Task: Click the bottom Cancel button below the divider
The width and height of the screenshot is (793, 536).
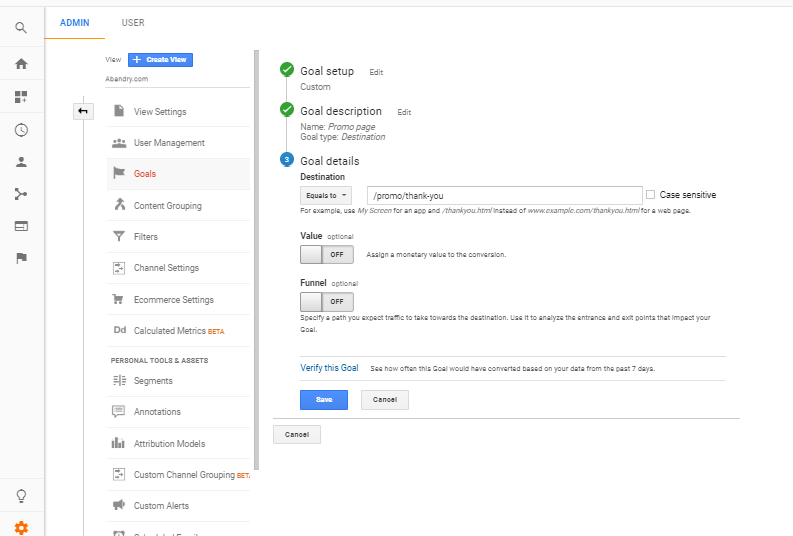Action: tap(297, 434)
